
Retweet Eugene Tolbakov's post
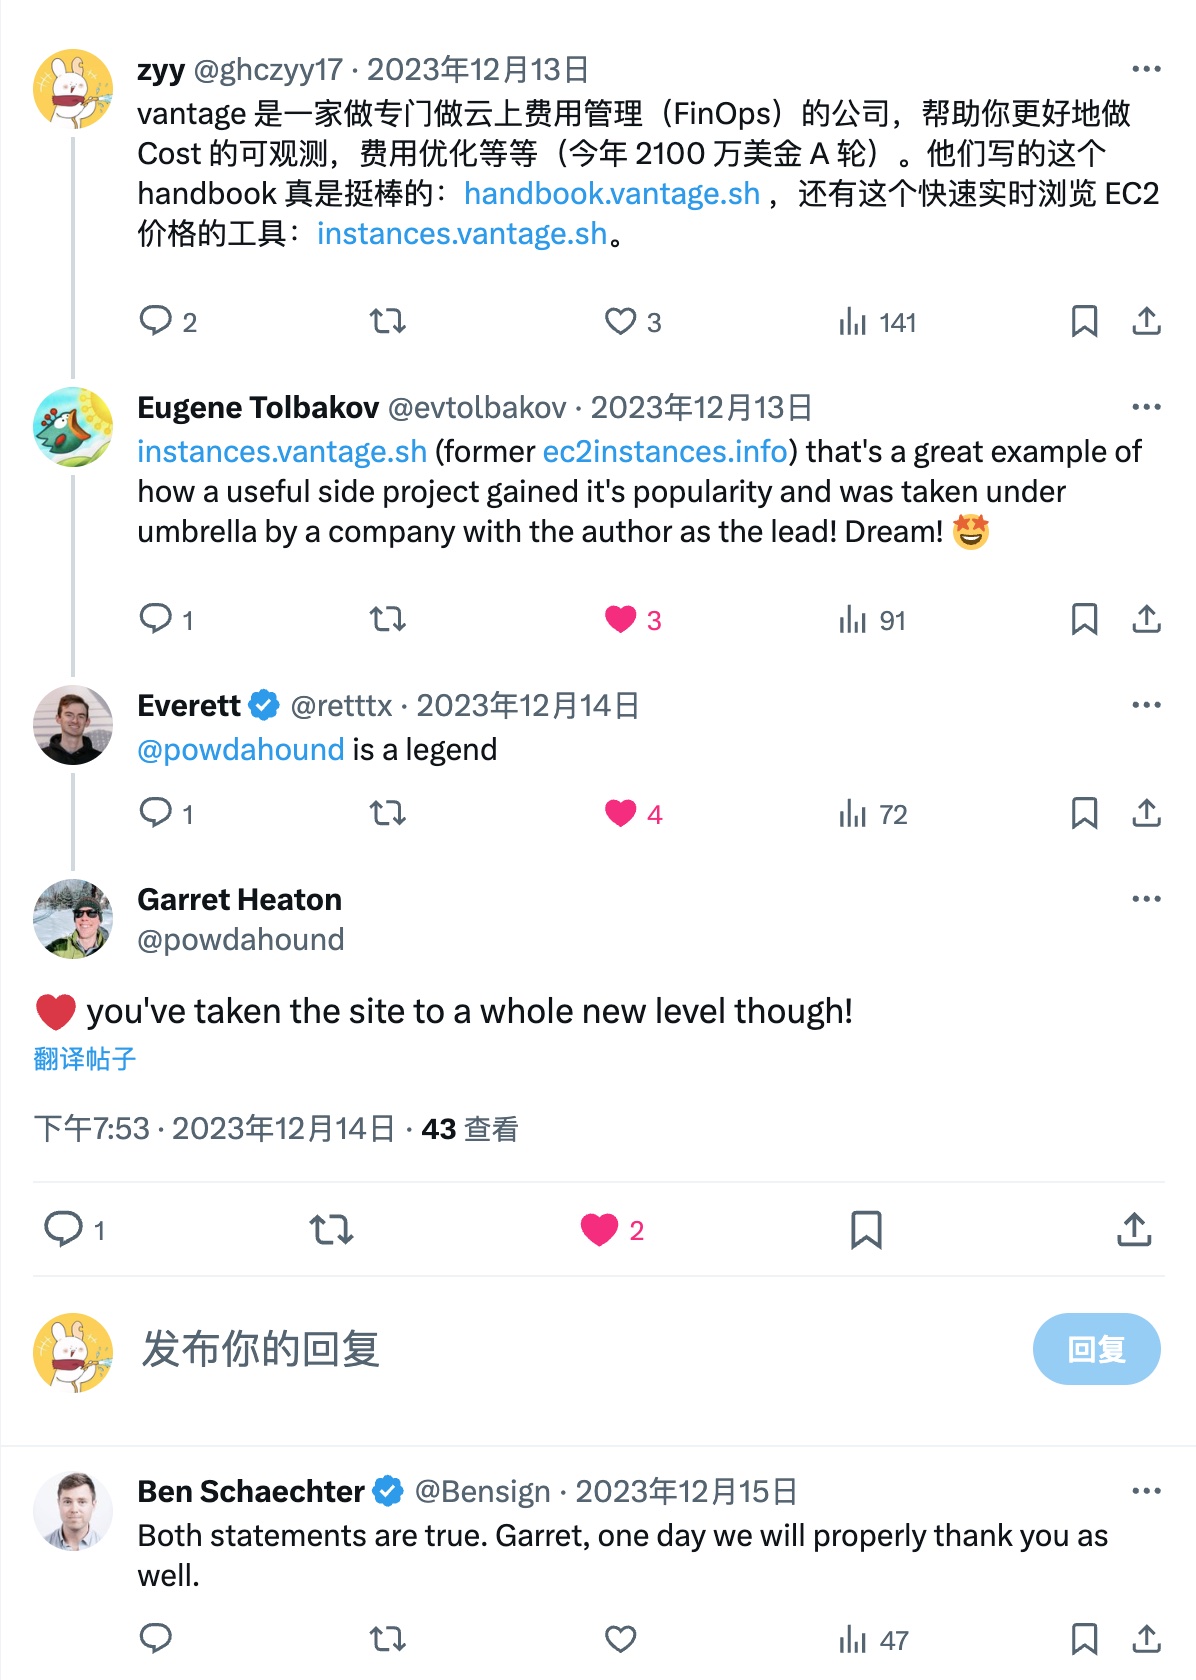[x=387, y=620]
